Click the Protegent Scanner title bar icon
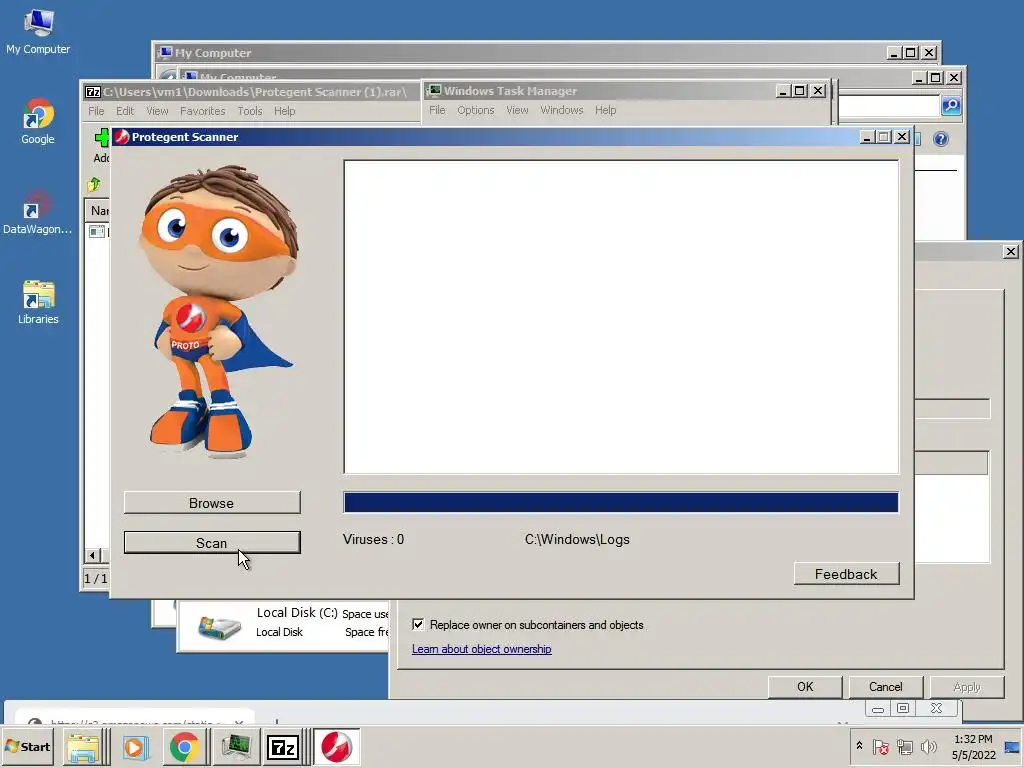1024x768 pixels. (x=121, y=136)
